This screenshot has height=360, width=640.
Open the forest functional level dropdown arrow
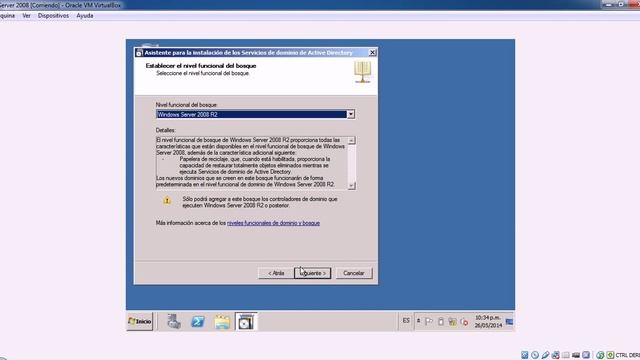tap(351, 114)
